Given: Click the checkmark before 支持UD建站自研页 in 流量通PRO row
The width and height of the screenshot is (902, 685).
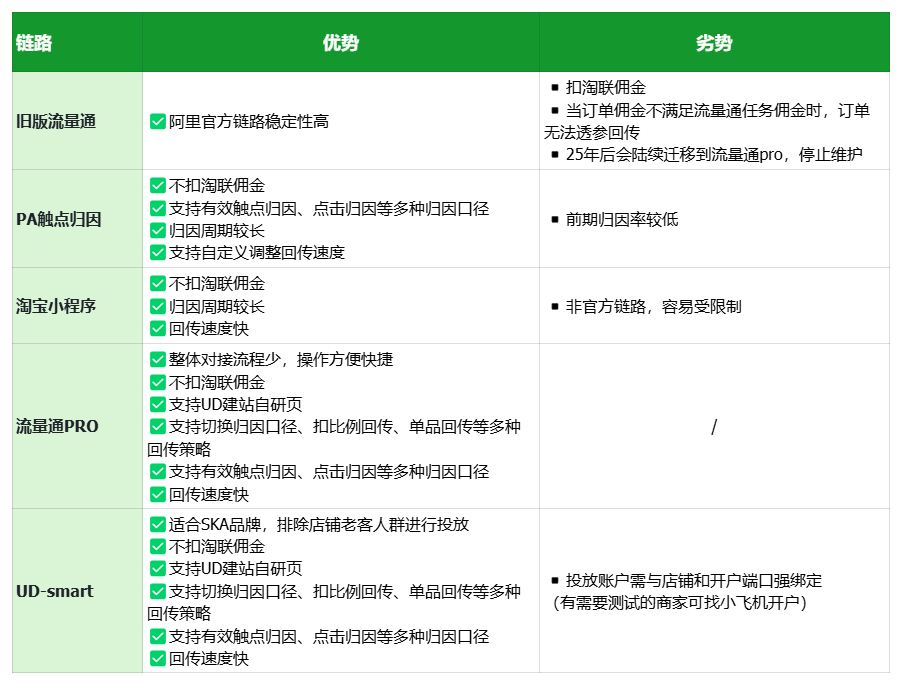Looking at the screenshot, I should (x=158, y=404).
